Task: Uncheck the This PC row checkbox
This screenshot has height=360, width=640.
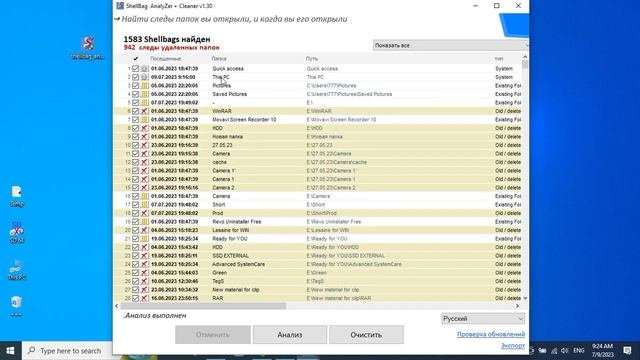Action: coord(136,77)
